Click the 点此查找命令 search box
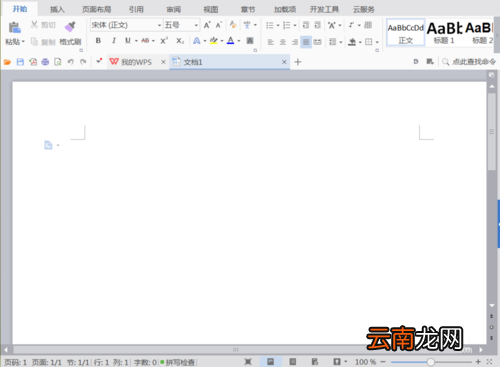500x367 pixels. [x=469, y=62]
